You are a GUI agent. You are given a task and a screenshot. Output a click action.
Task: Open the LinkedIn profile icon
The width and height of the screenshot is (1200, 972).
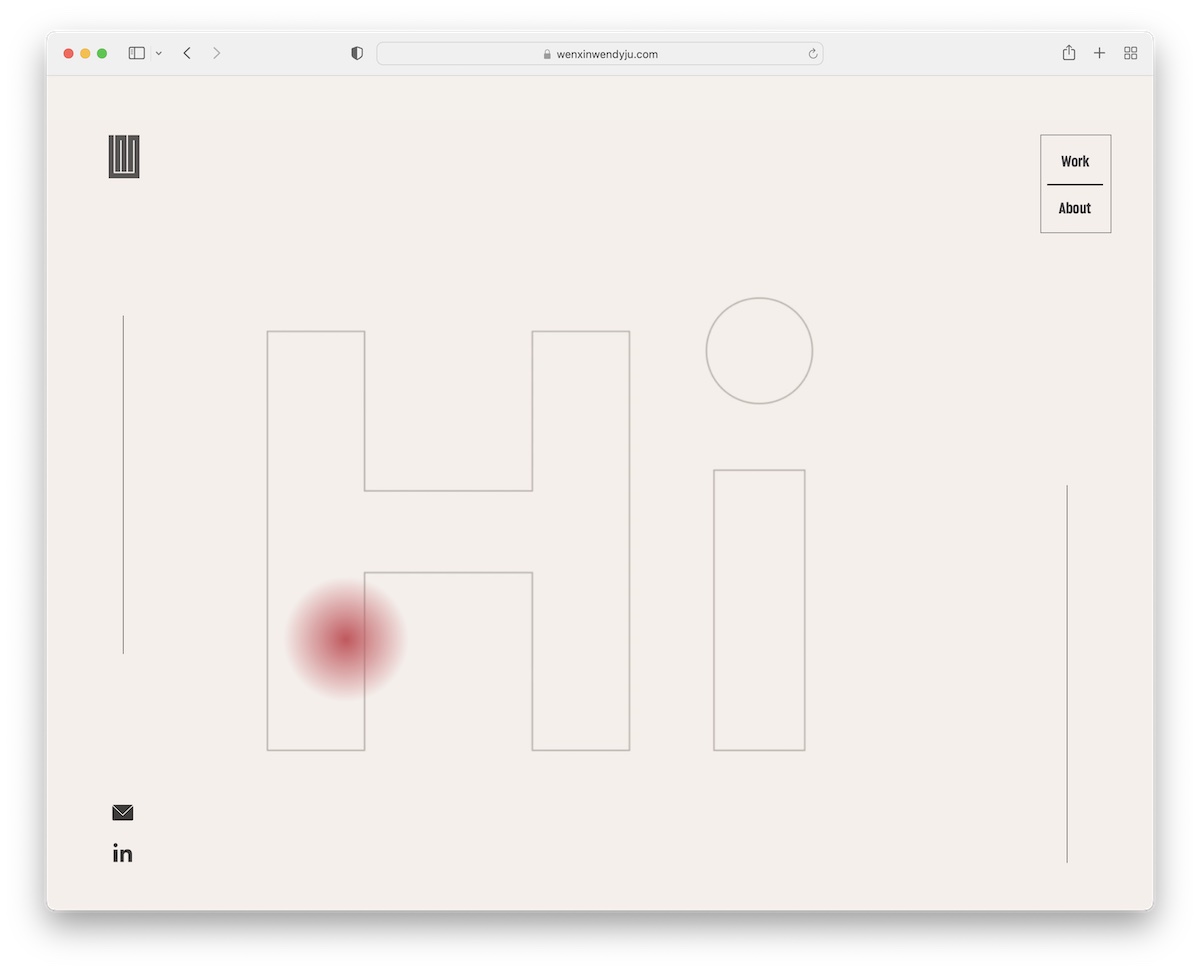tap(123, 853)
